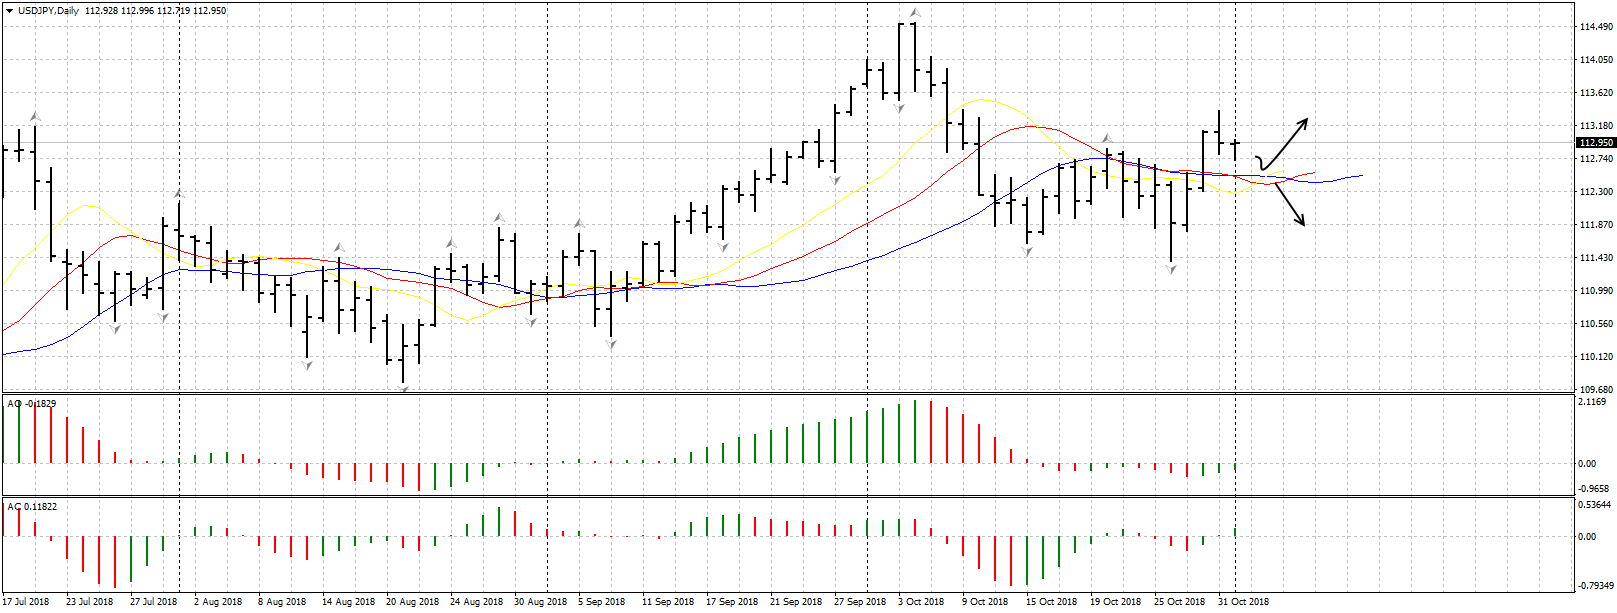
Task: Click the tallest green AO histogram bar
Action: 914,432
